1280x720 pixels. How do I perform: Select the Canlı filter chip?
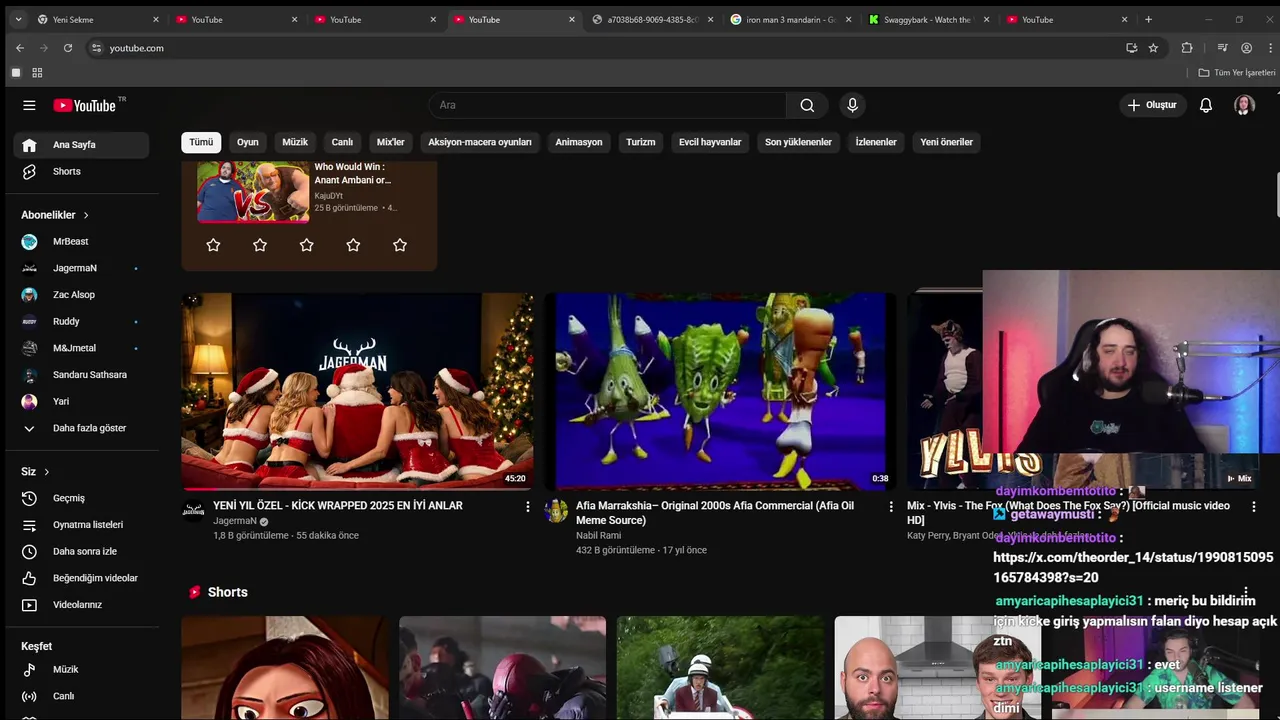pos(342,142)
